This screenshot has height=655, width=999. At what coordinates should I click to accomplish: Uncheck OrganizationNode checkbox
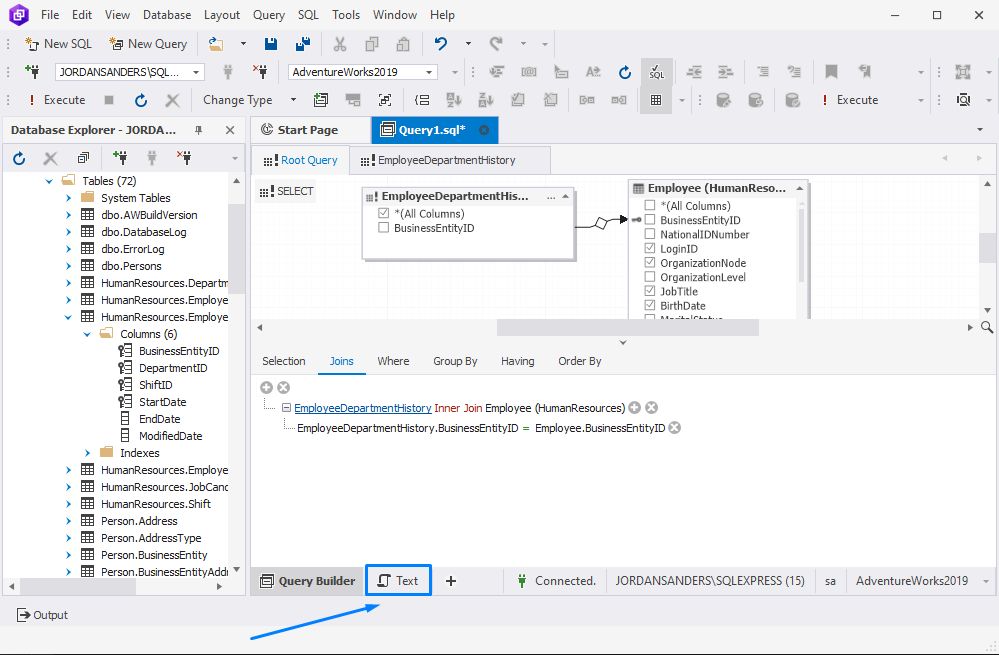[x=650, y=263]
